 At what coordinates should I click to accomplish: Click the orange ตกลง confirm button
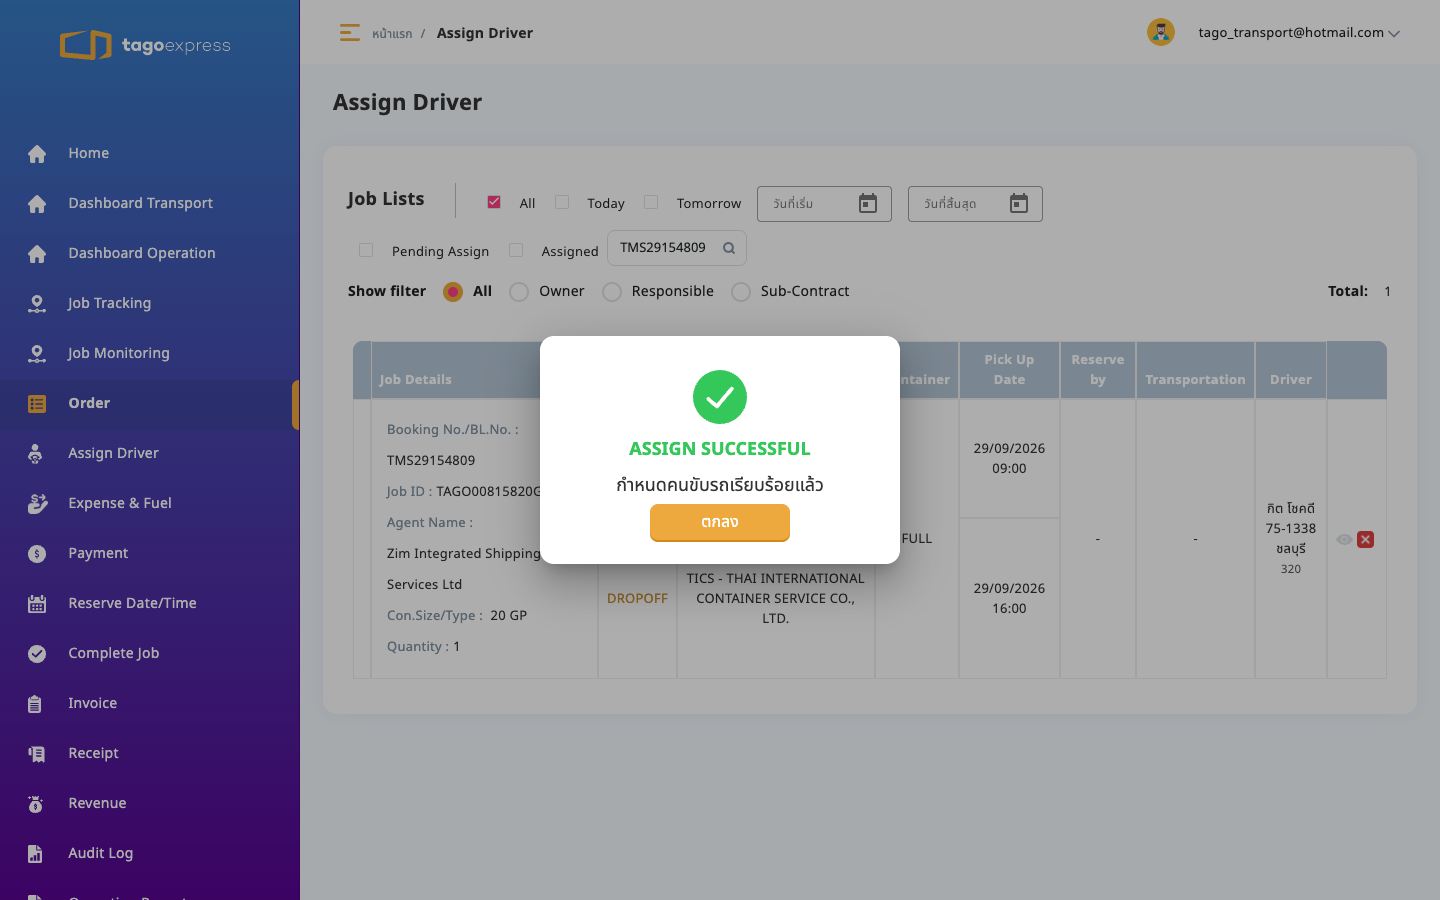point(720,522)
